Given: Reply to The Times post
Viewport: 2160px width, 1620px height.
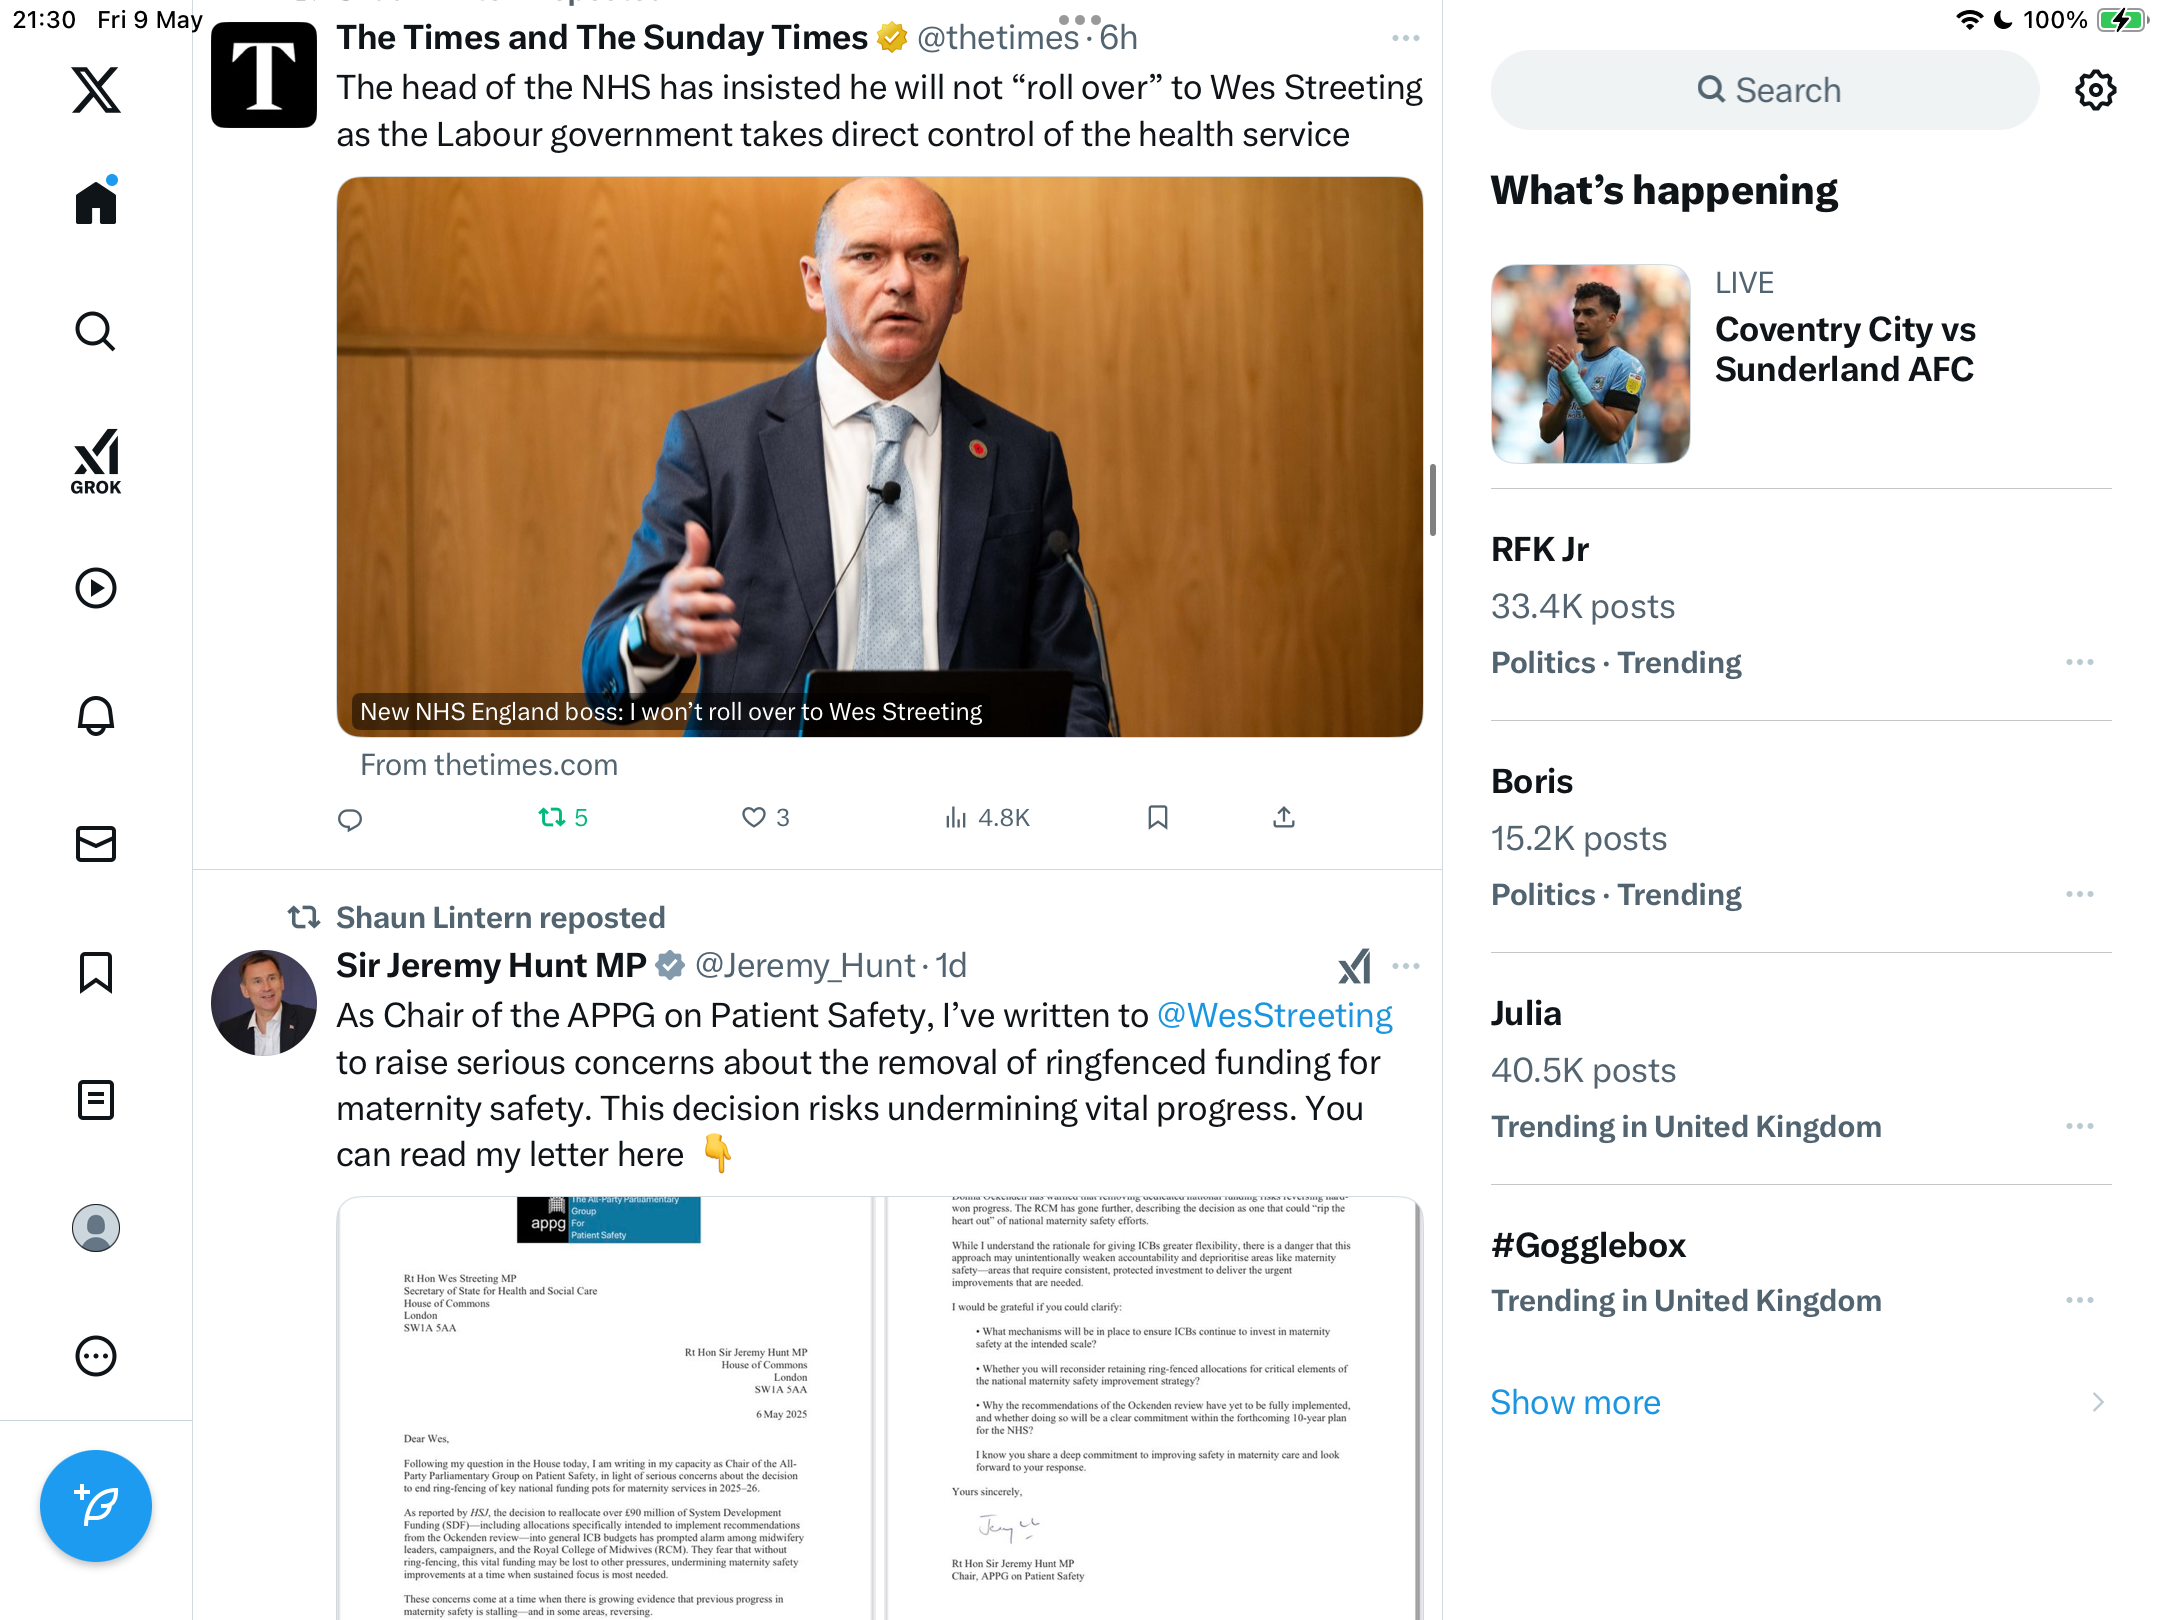Looking at the screenshot, I should tap(350, 819).
